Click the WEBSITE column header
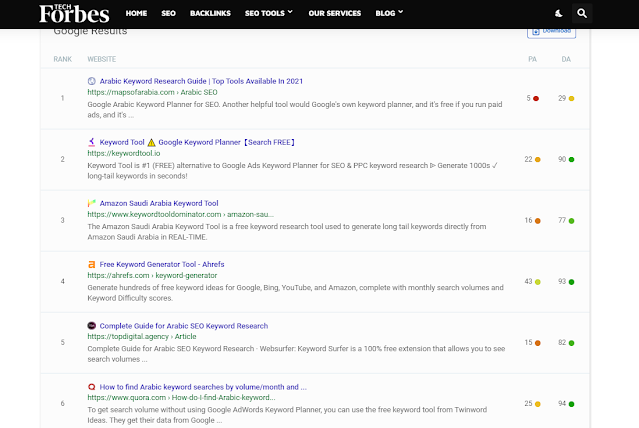 click(x=101, y=59)
